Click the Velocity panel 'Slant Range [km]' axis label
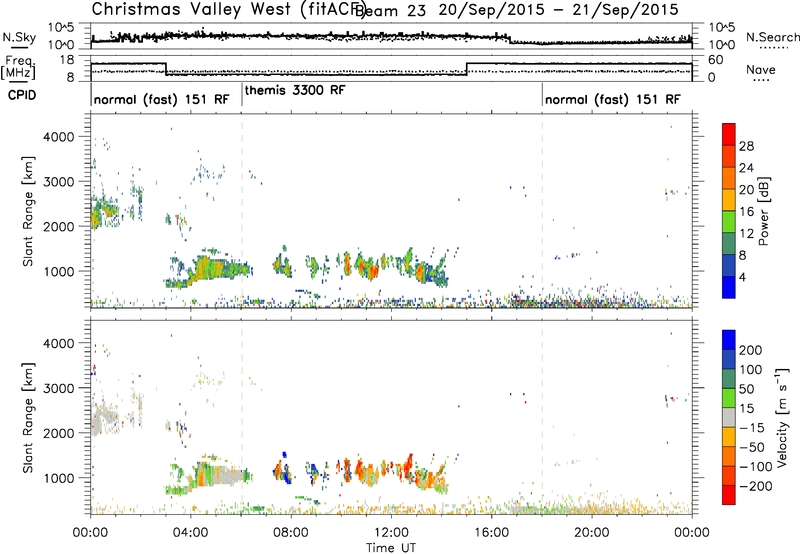800x554 pixels. (28, 418)
